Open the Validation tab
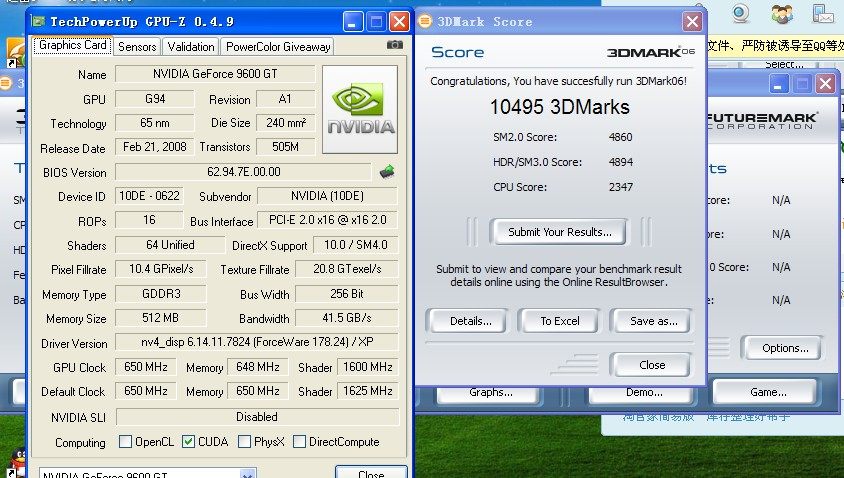844x478 pixels. tap(191, 46)
